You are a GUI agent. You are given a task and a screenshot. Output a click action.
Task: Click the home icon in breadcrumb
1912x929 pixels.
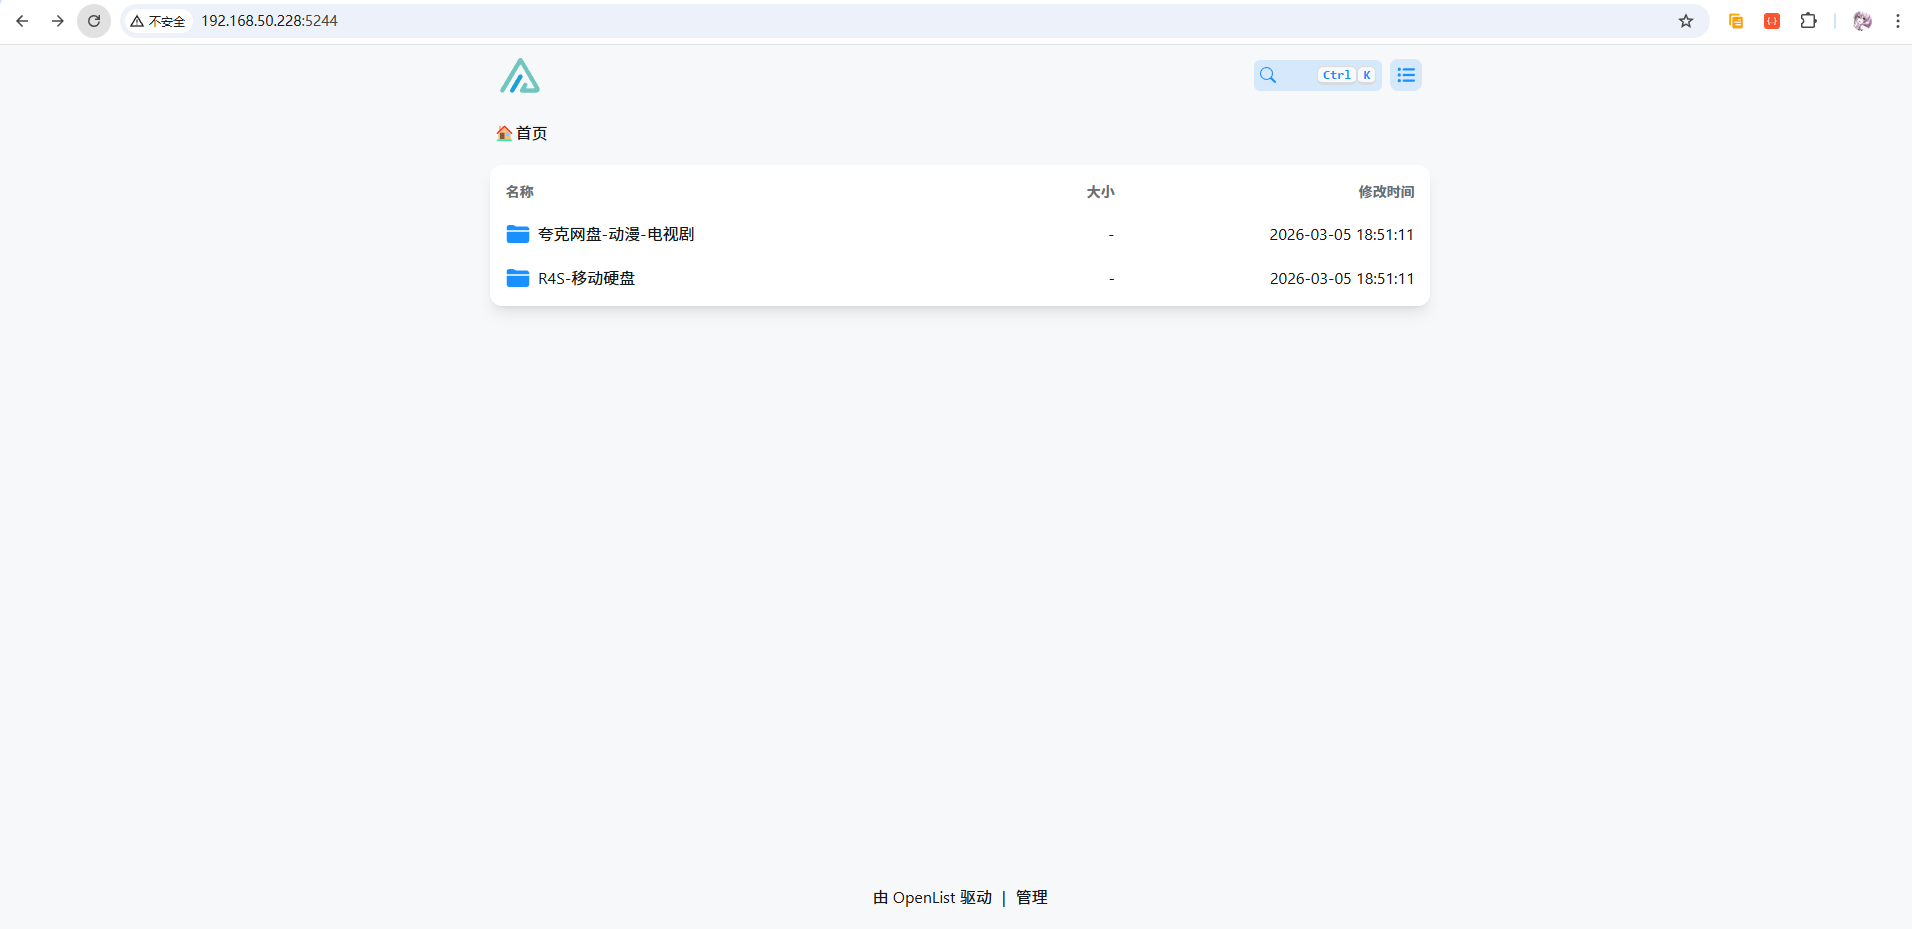coord(504,133)
